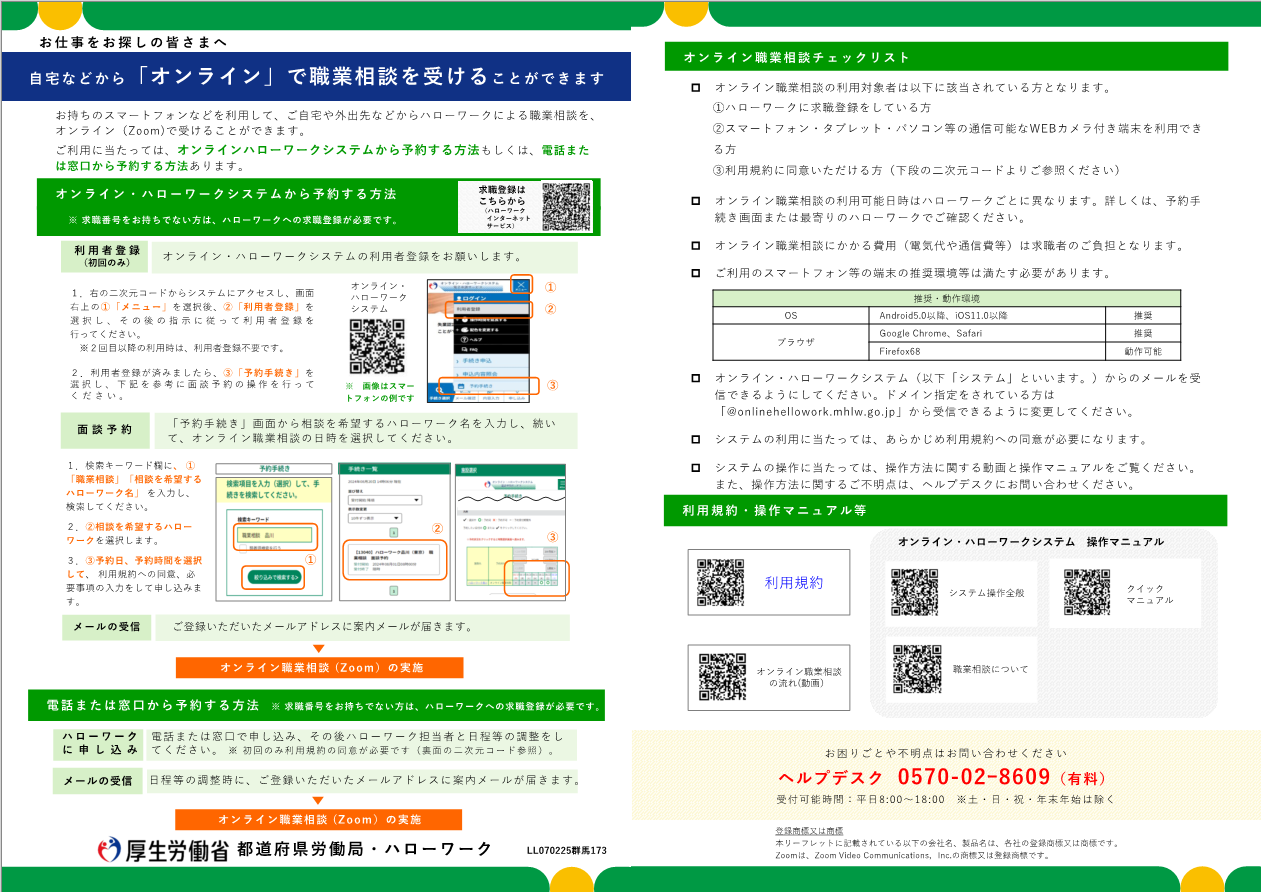Image resolution: width=1261 pixels, height=892 pixels.
Task: Click the クイックマニュアル QR code
Action: [x=1087, y=592]
